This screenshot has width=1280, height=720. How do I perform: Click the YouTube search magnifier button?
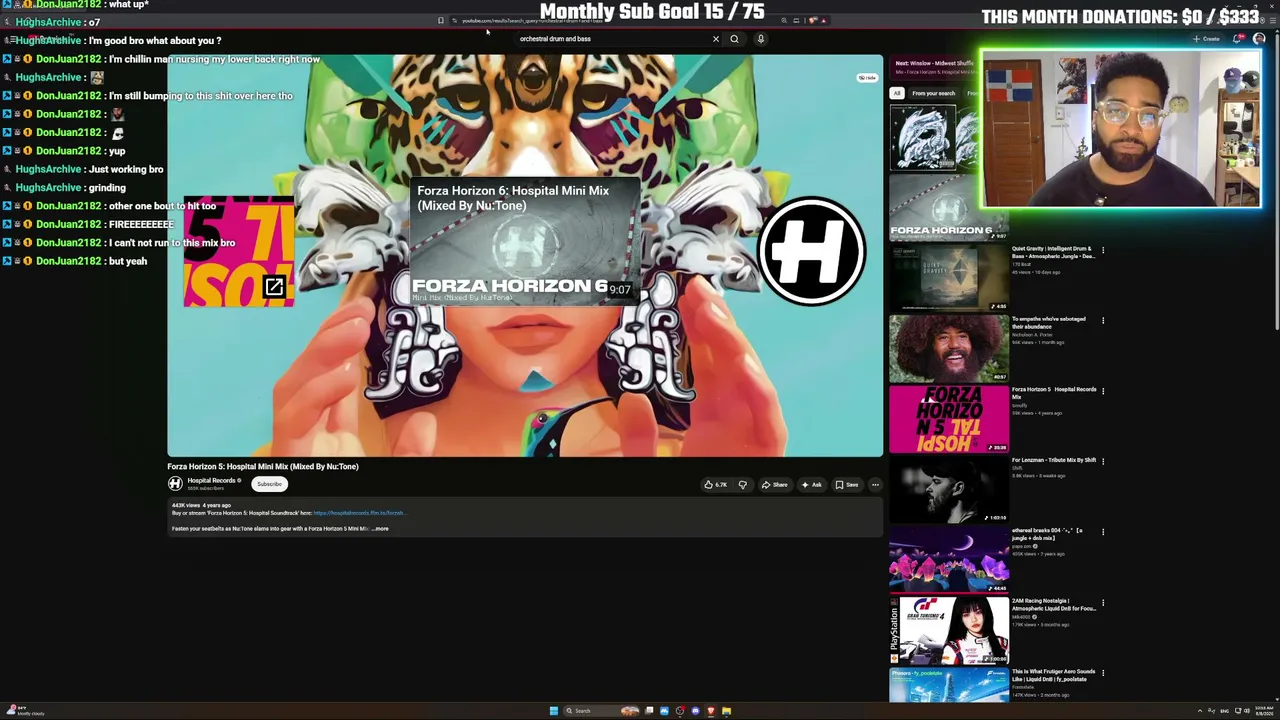(x=734, y=39)
